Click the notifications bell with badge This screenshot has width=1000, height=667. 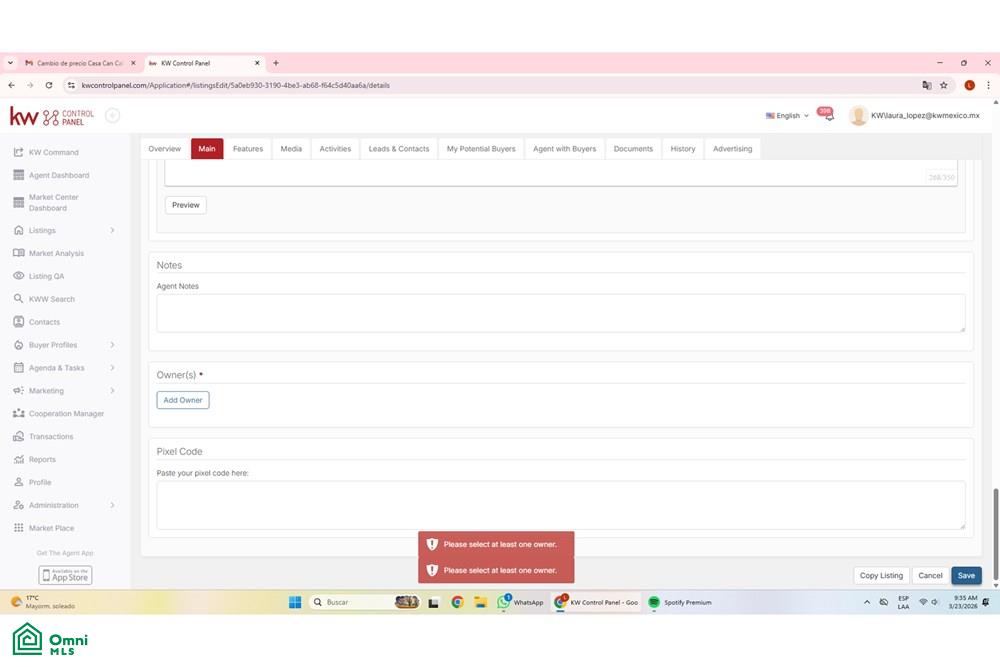(826, 114)
